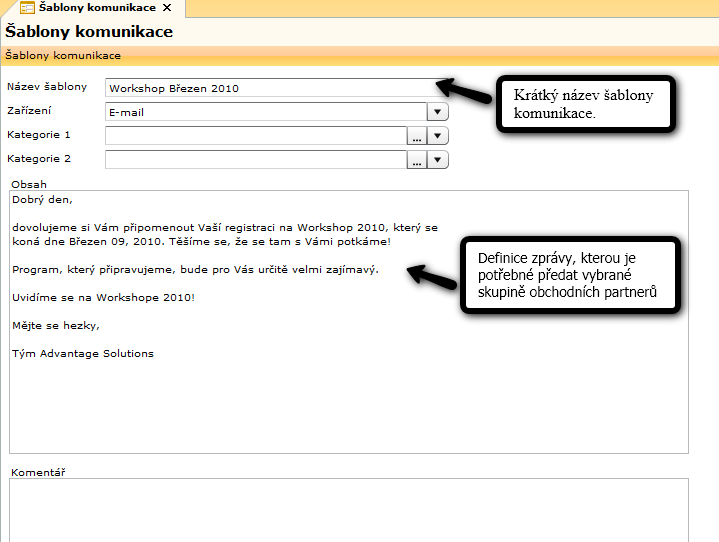Click inside the Komentář text area

point(348,510)
